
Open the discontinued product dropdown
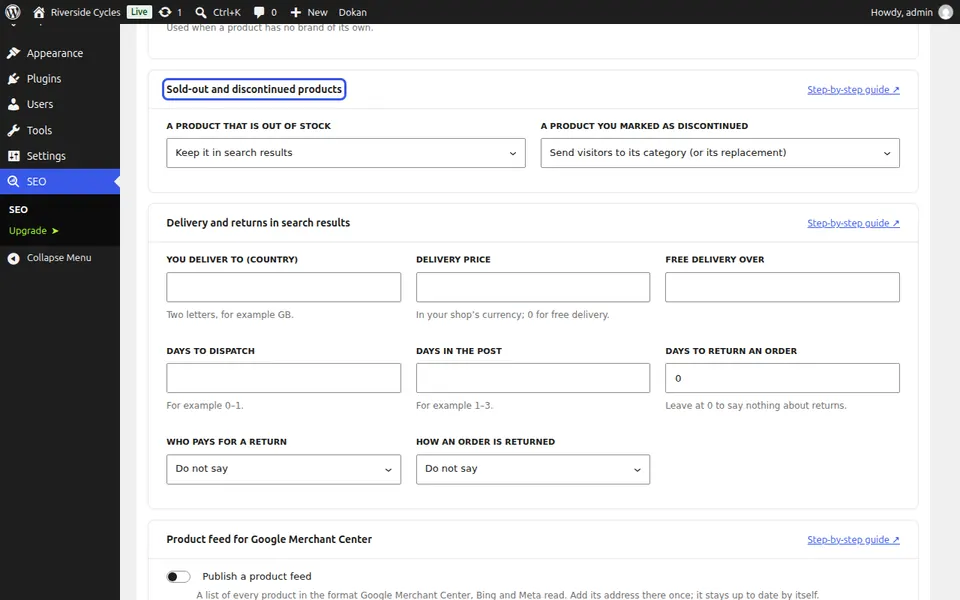(720, 153)
